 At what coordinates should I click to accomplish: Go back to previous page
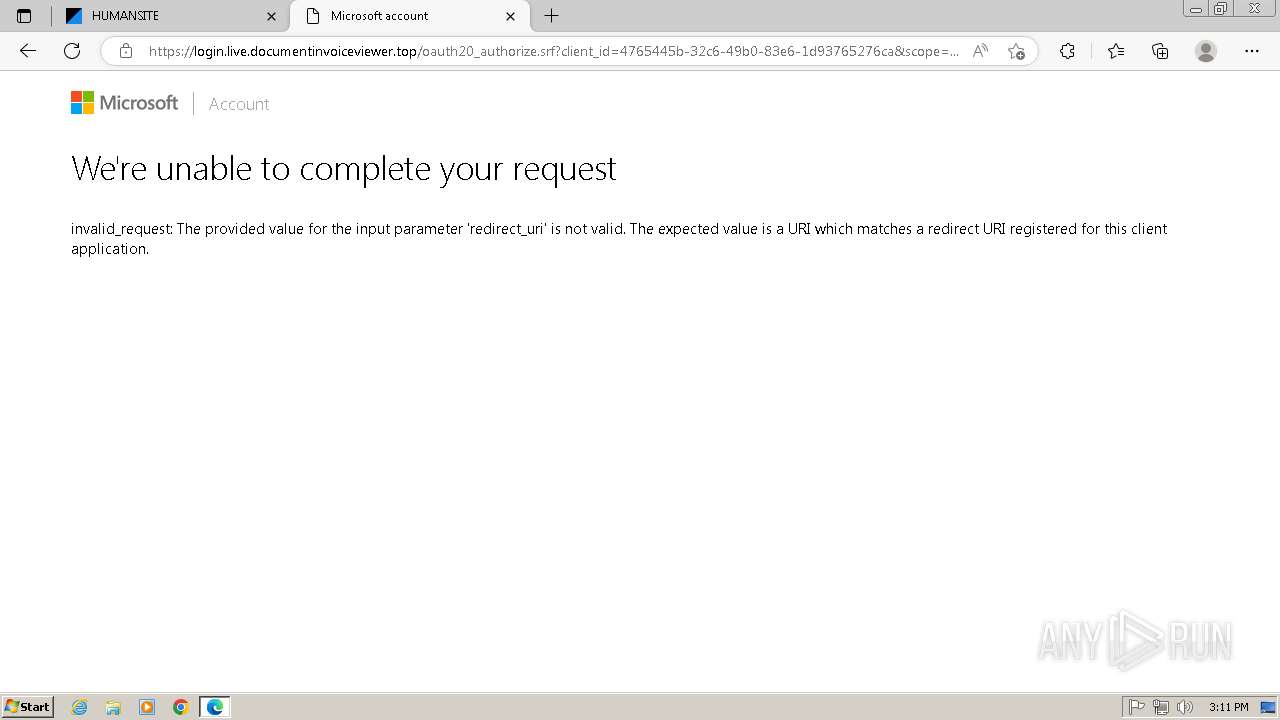coord(28,51)
